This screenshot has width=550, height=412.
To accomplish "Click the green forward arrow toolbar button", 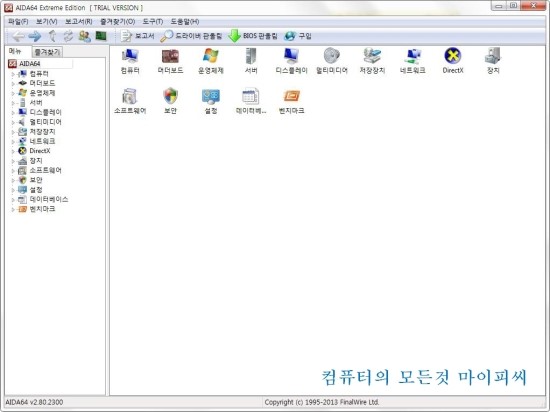I will (34, 36).
